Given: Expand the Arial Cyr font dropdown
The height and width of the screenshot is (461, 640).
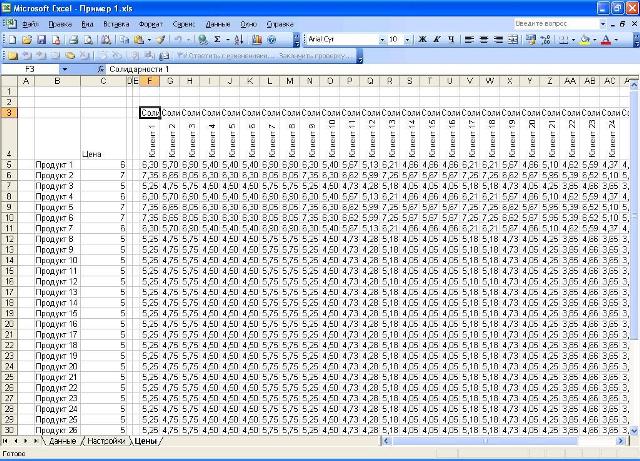Looking at the screenshot, I should (382, 40).
